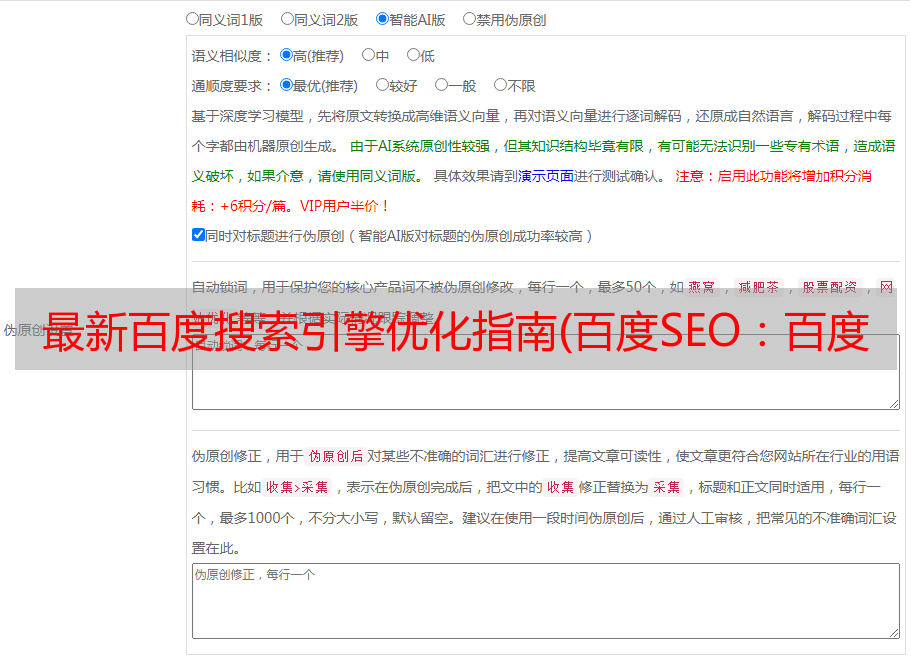Click into the 伪原创修正 textarea
Screen dimensions: 911x658
click(546, 601)
